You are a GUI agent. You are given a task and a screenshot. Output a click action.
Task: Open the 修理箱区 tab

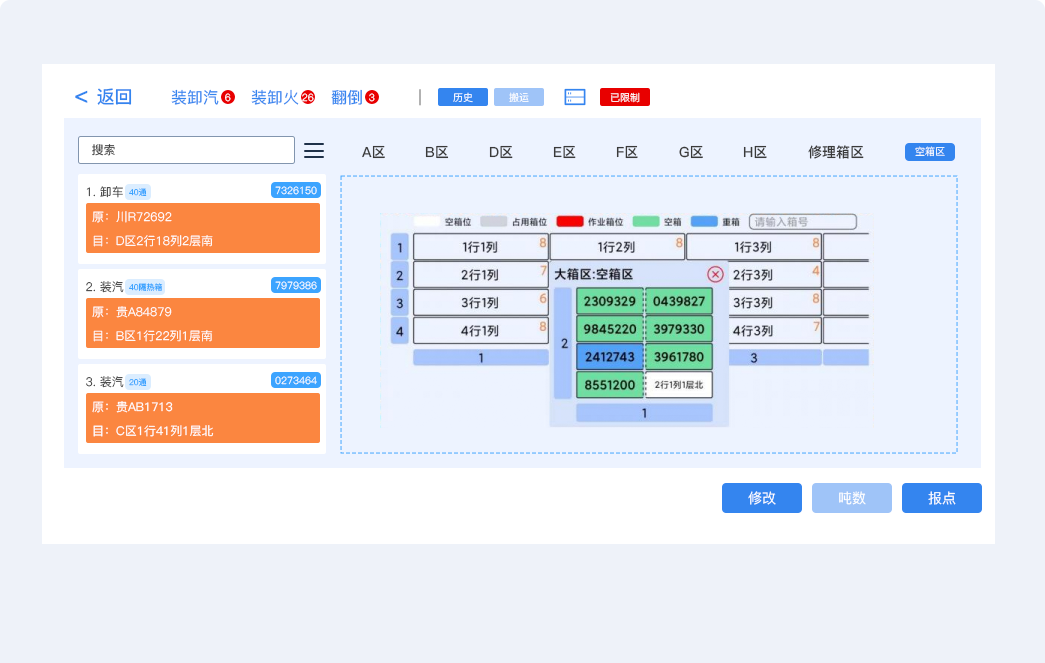point(835,152)
